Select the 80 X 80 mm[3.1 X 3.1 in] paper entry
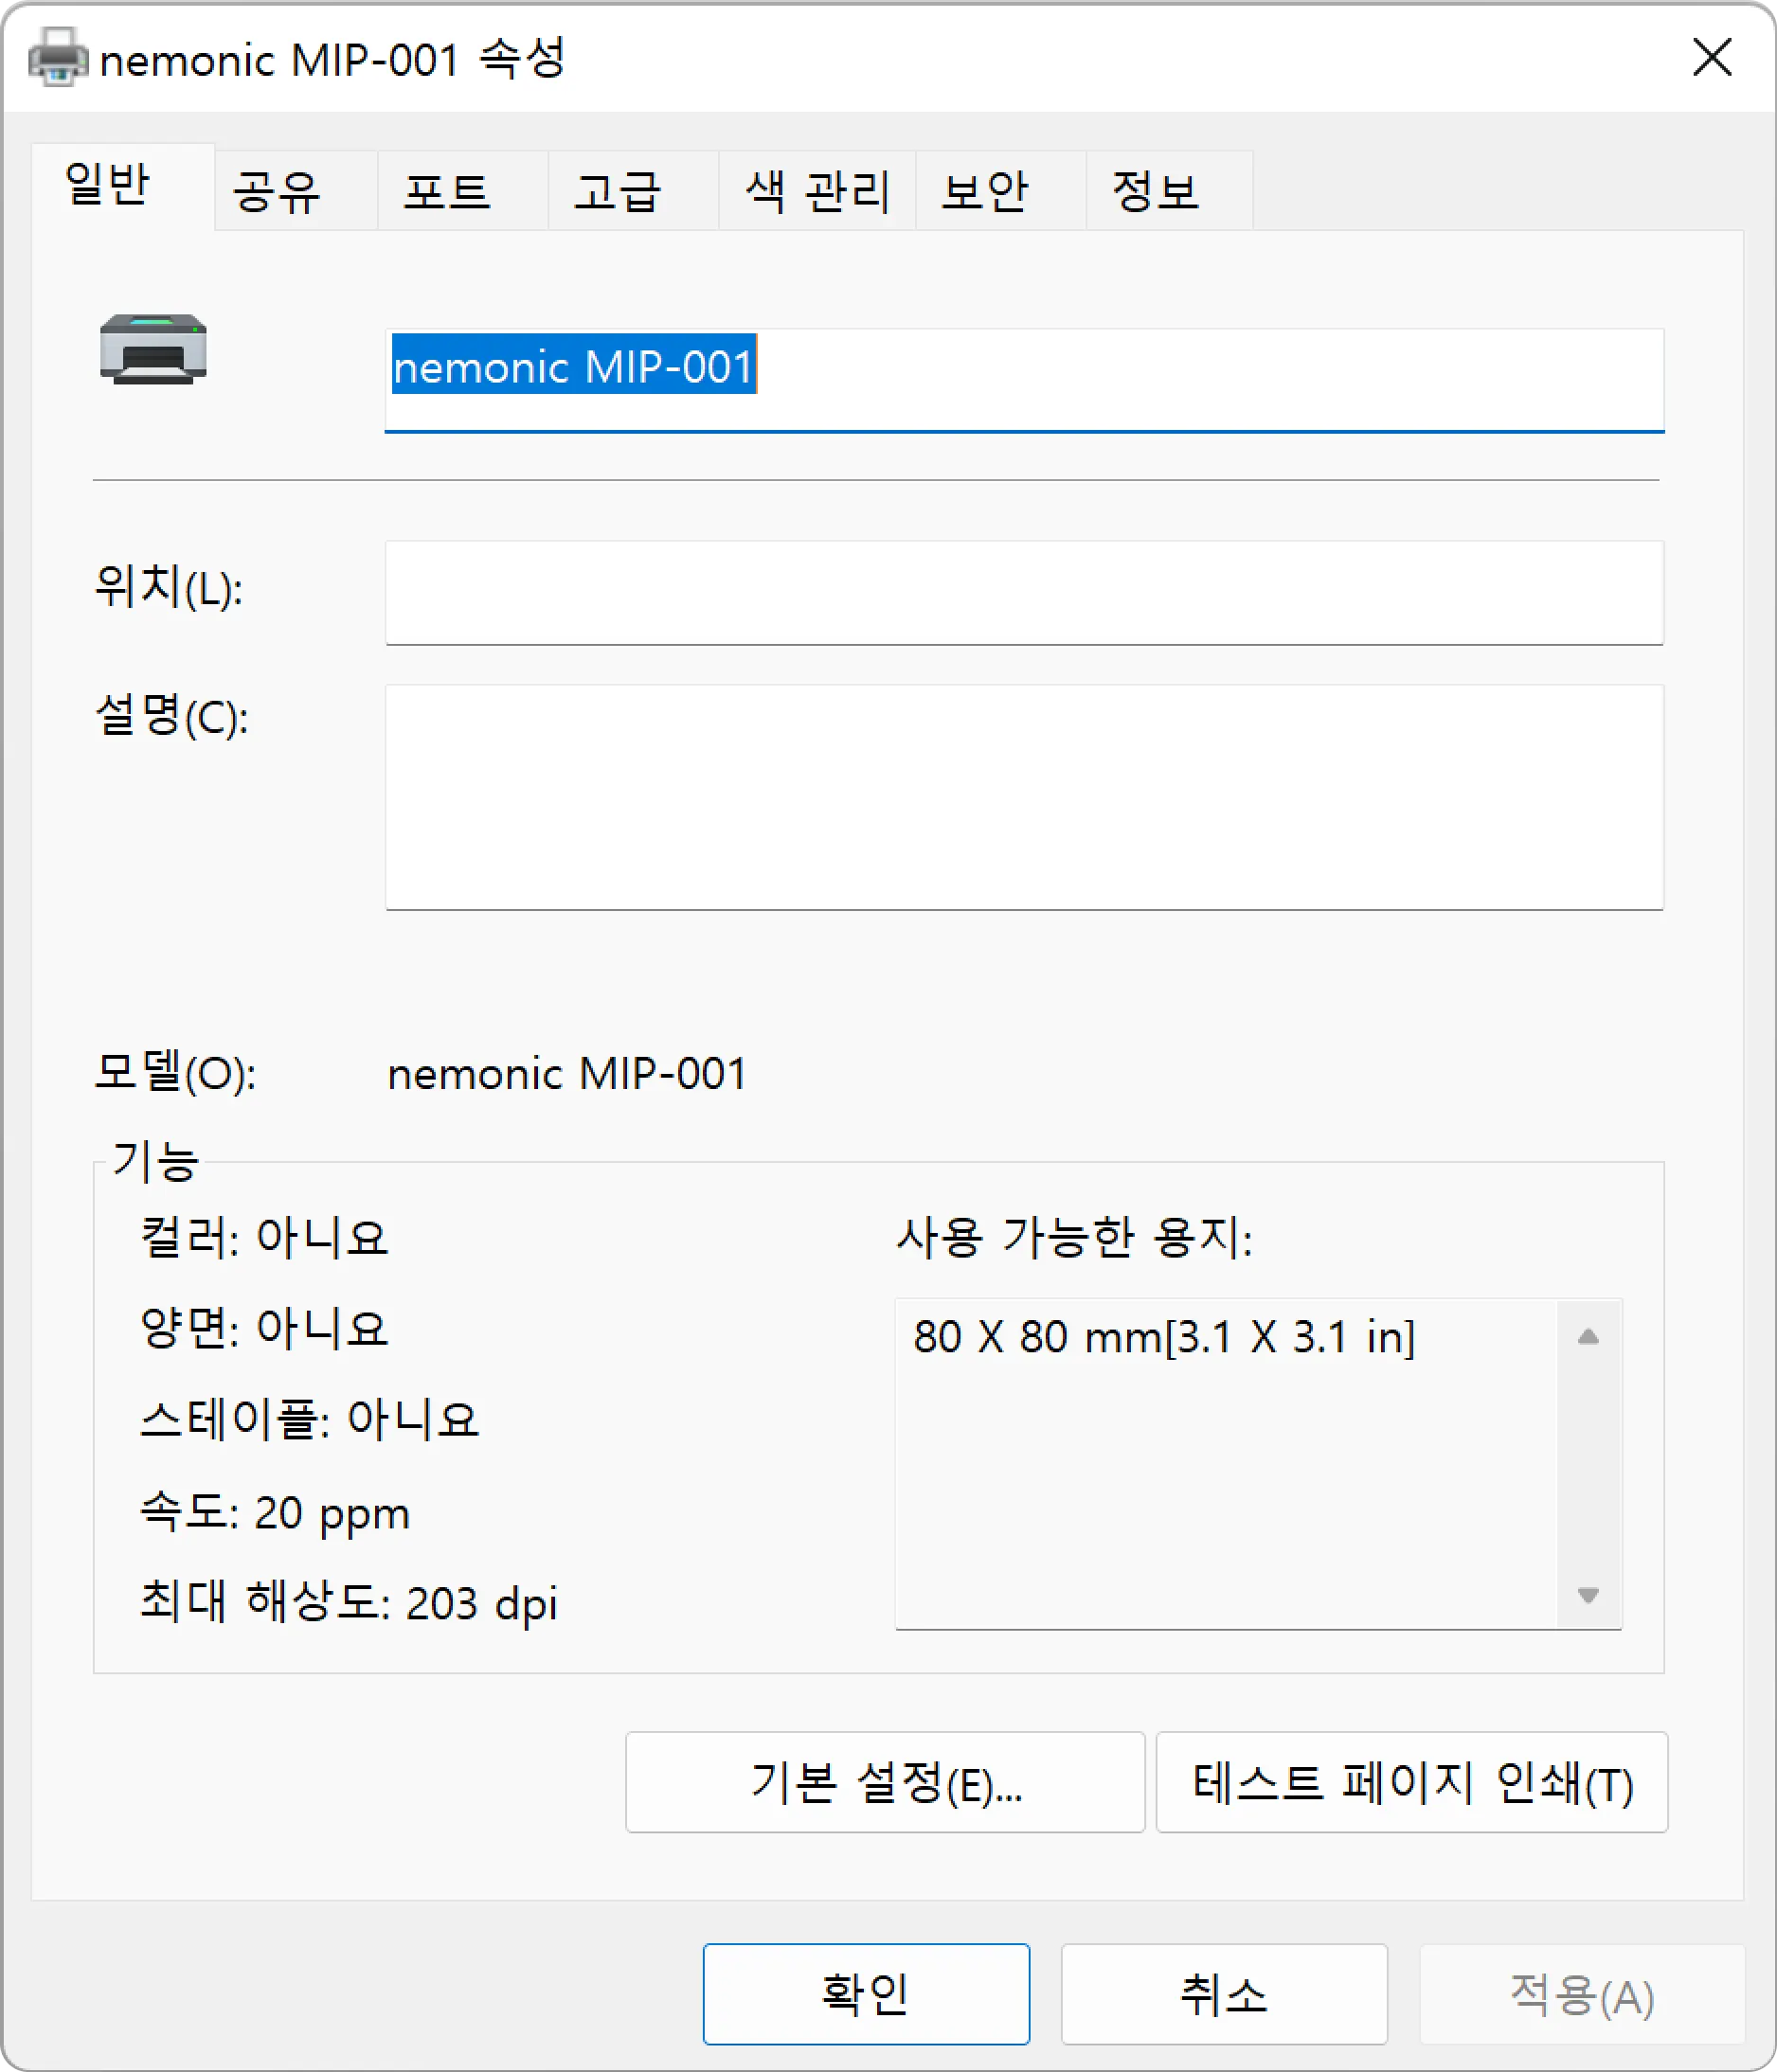The width and height of the screenshot is (1777, 2072). pyautogui.click(x=1164, y=1337)
